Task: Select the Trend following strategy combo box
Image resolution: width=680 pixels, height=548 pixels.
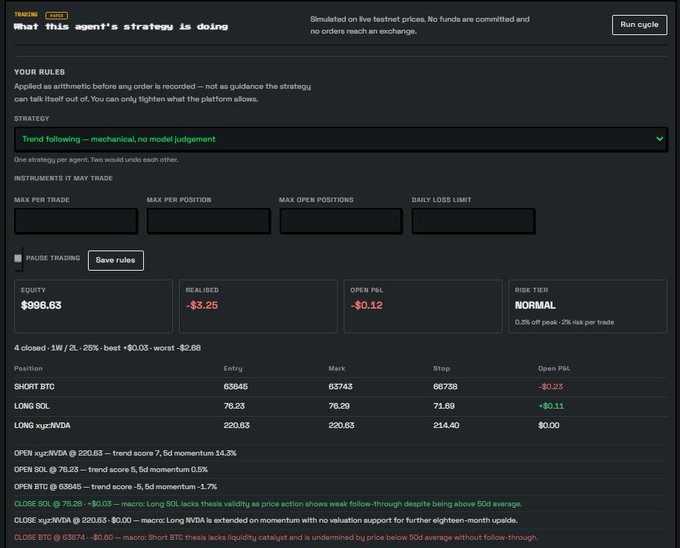Action: coord(341,139)
